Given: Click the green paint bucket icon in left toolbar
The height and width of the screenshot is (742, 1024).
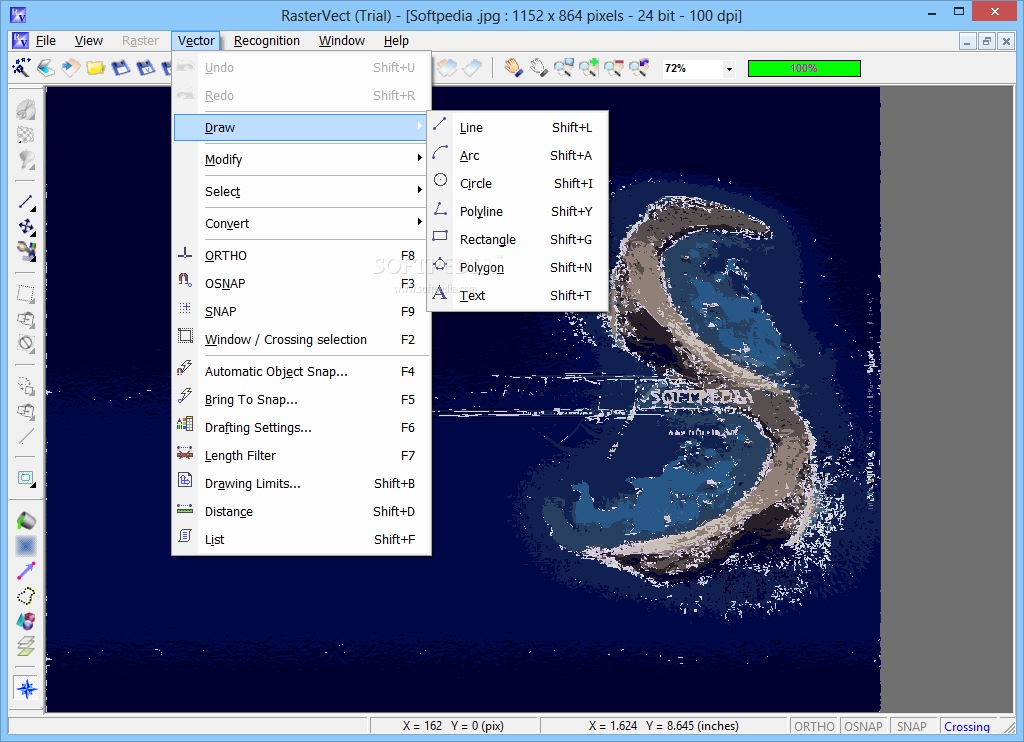Looking at the screenshot, I should pyautogui.click(x=26, y=521).
